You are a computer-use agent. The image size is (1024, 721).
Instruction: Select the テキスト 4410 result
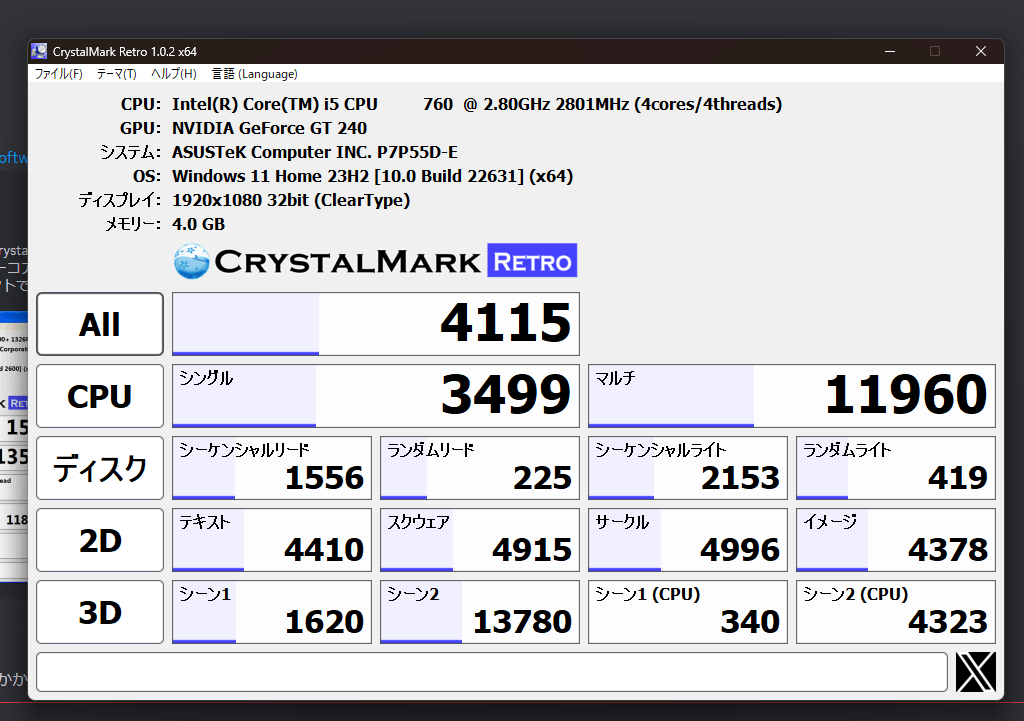[272, 539]
